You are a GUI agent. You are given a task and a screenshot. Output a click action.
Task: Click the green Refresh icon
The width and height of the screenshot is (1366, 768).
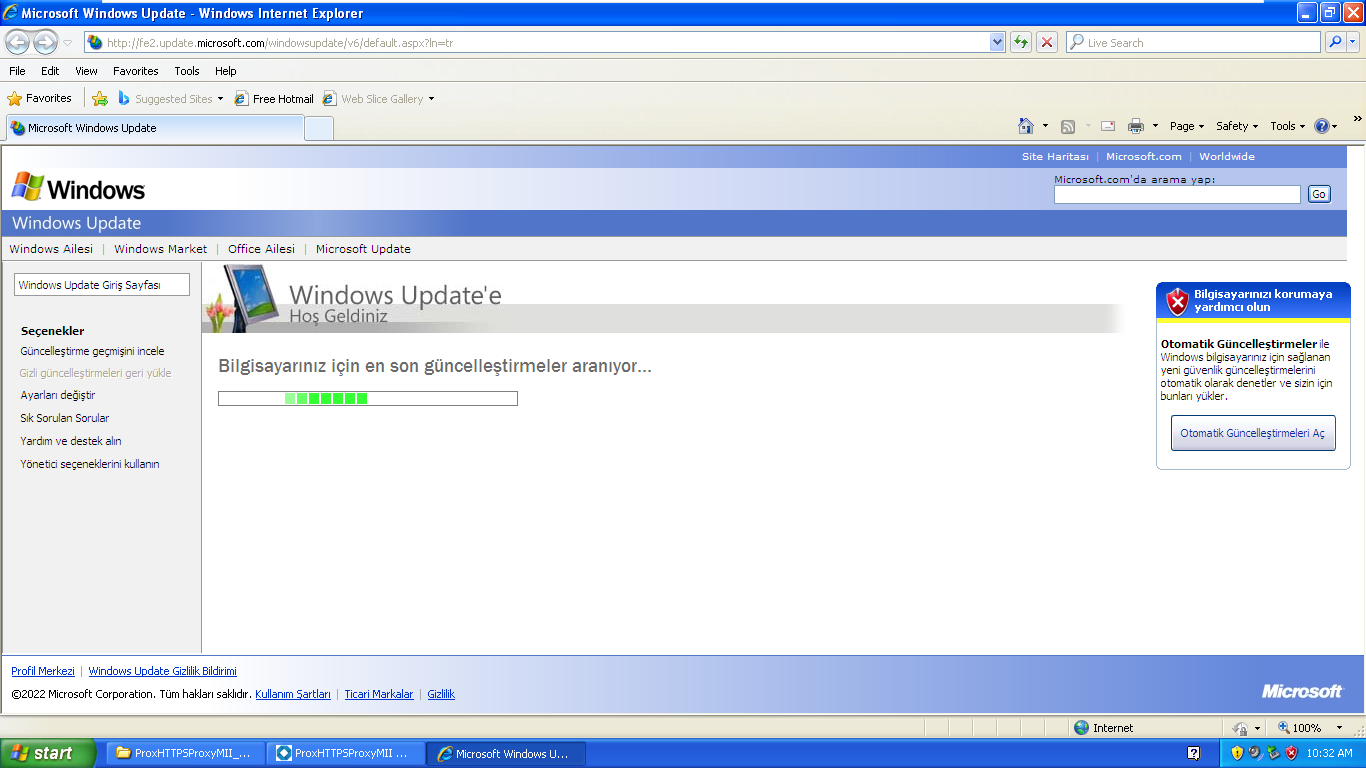coord(1021,43)
